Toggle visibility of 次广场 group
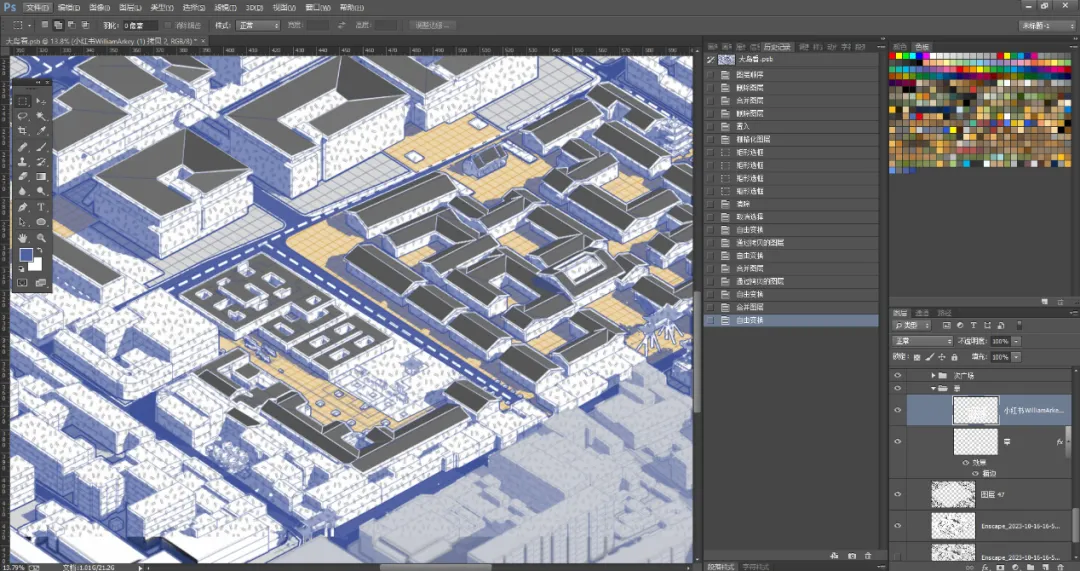 pos(897,375)
